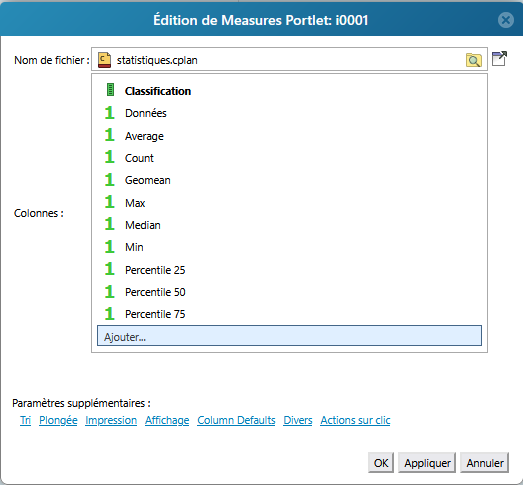Click the Ajouter... field to add column

(289, 336)
